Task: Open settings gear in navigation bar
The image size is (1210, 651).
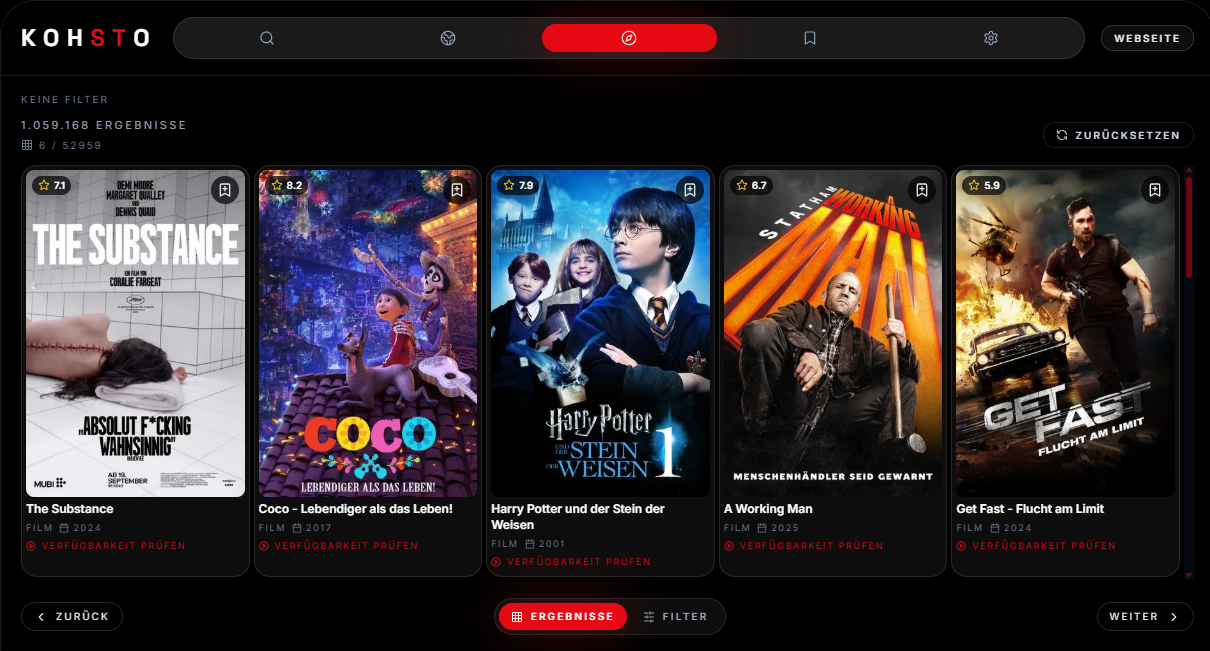Action: (991, 38)
